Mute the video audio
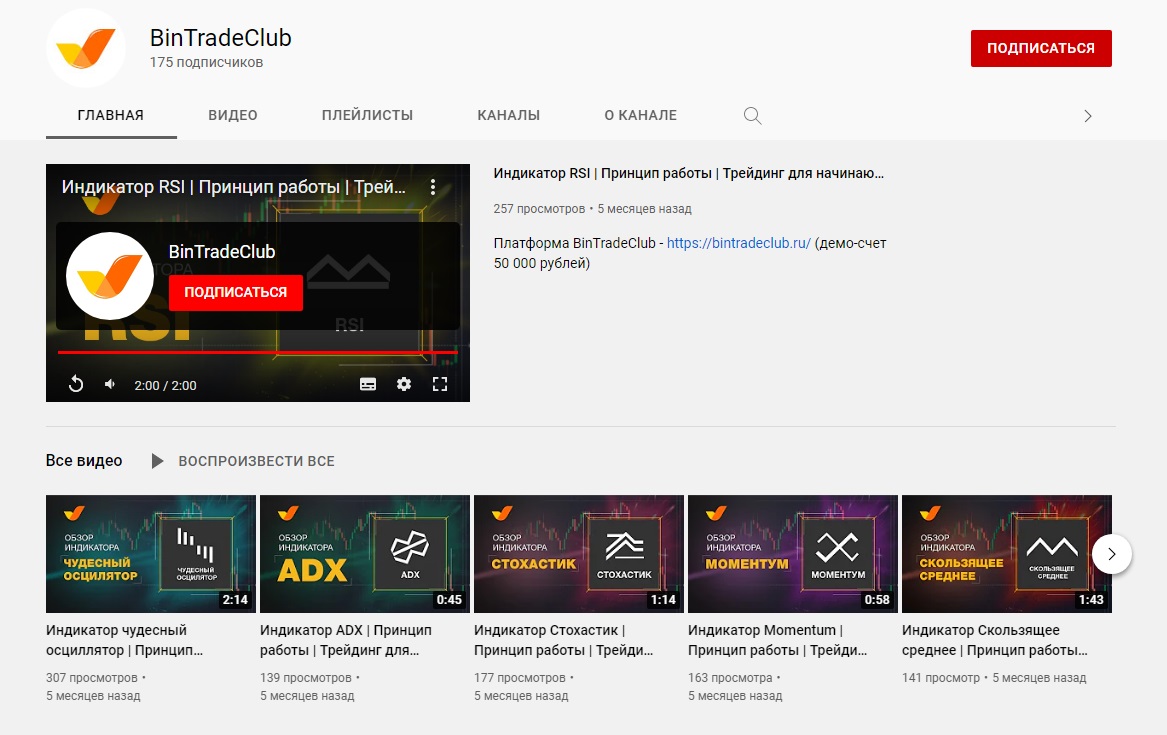1167x735 pixels. (109, 383)
